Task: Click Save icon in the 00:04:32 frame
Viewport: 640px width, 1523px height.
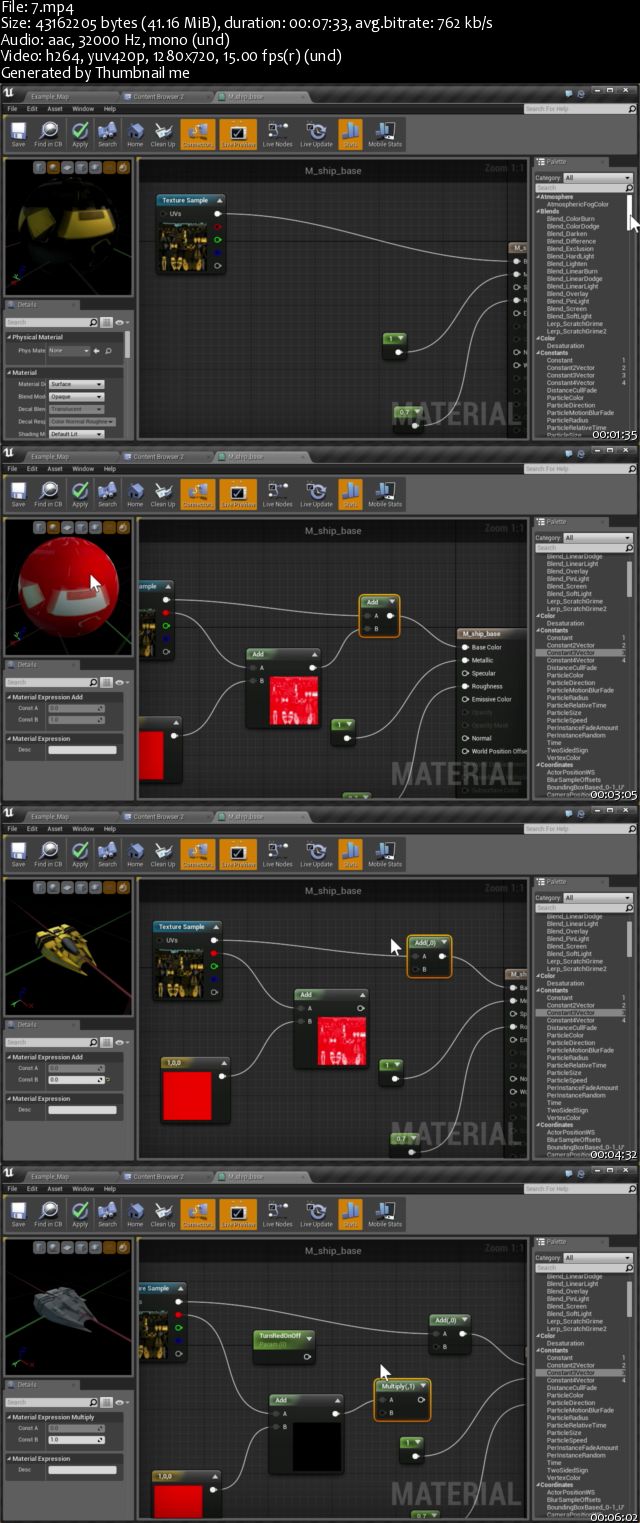Action: pos(18,853)
